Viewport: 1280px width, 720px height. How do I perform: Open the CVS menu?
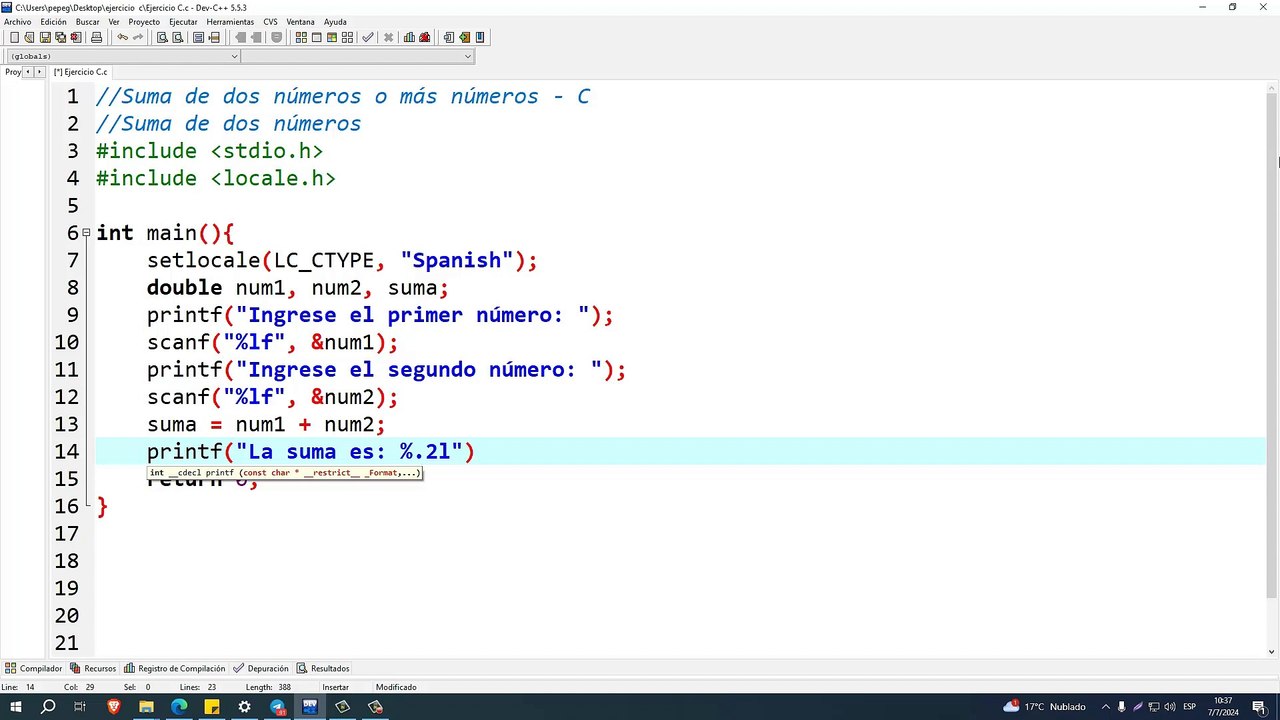(x=271, y=22)
